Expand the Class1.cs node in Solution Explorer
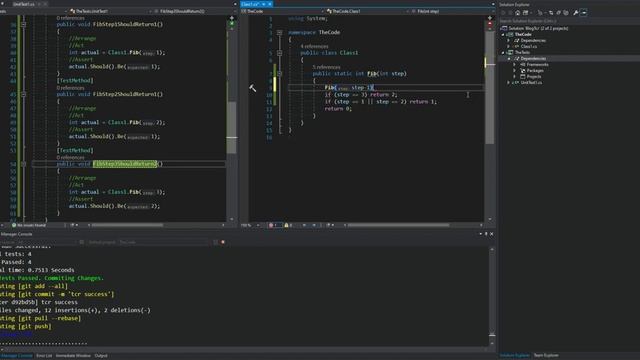Screen dimensions: 640x360 coord(509,47)
